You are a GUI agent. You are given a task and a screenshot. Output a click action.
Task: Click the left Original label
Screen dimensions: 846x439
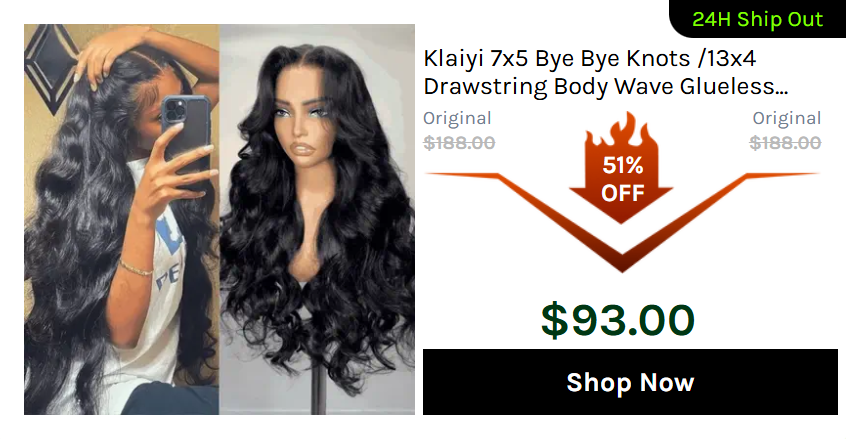tap(457, 118)
